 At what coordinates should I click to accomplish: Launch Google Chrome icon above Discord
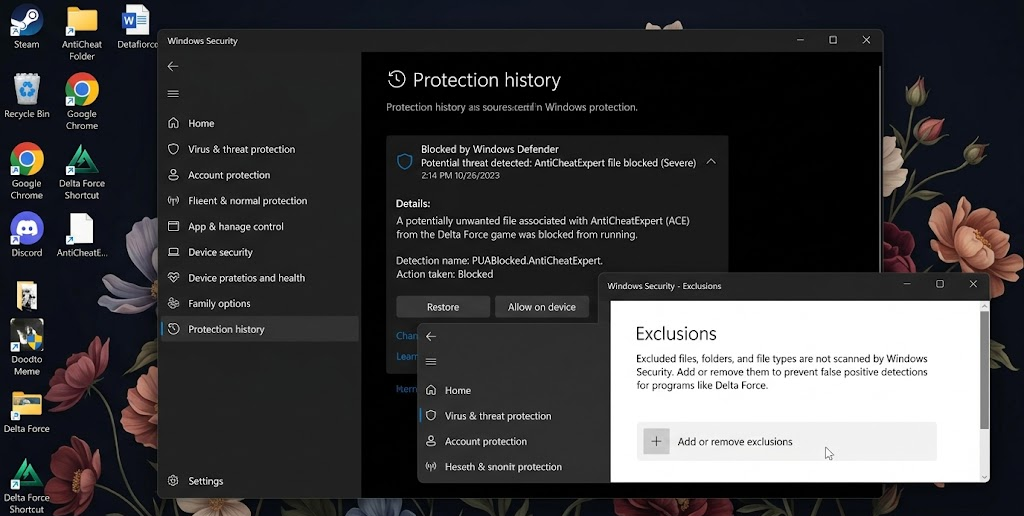coord(27,171)
